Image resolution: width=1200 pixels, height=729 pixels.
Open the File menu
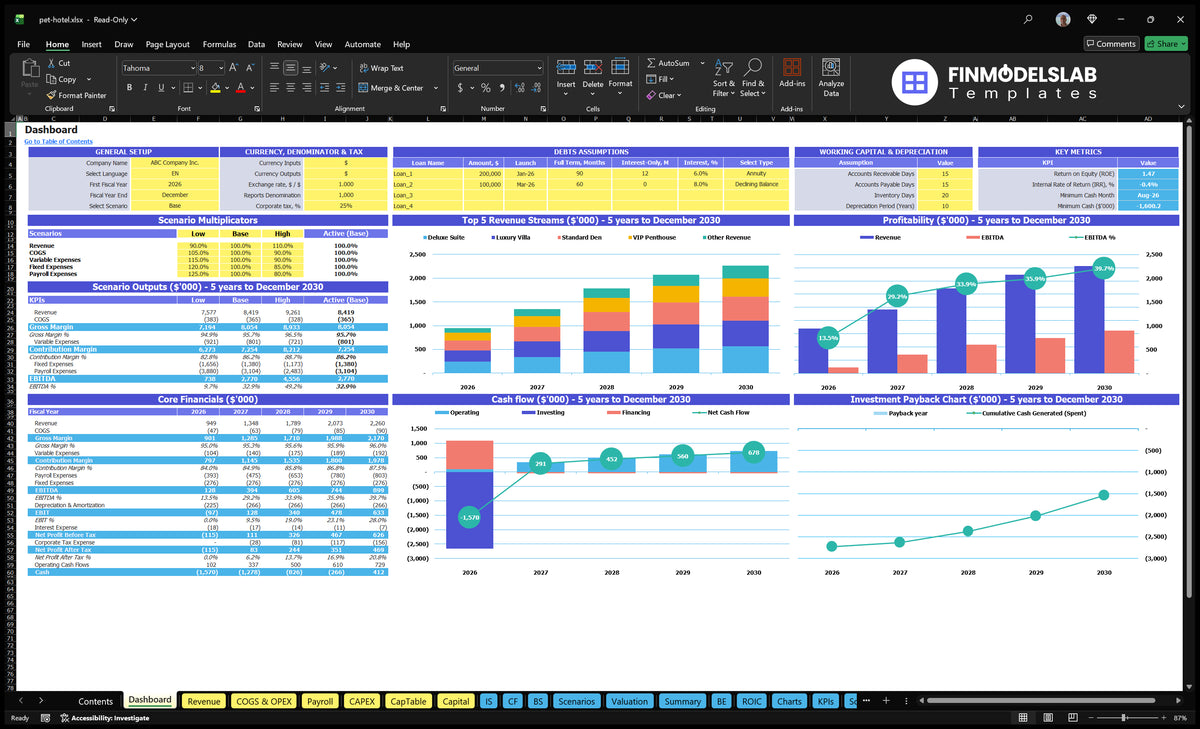pyautogui.click(x=23, y=44)
